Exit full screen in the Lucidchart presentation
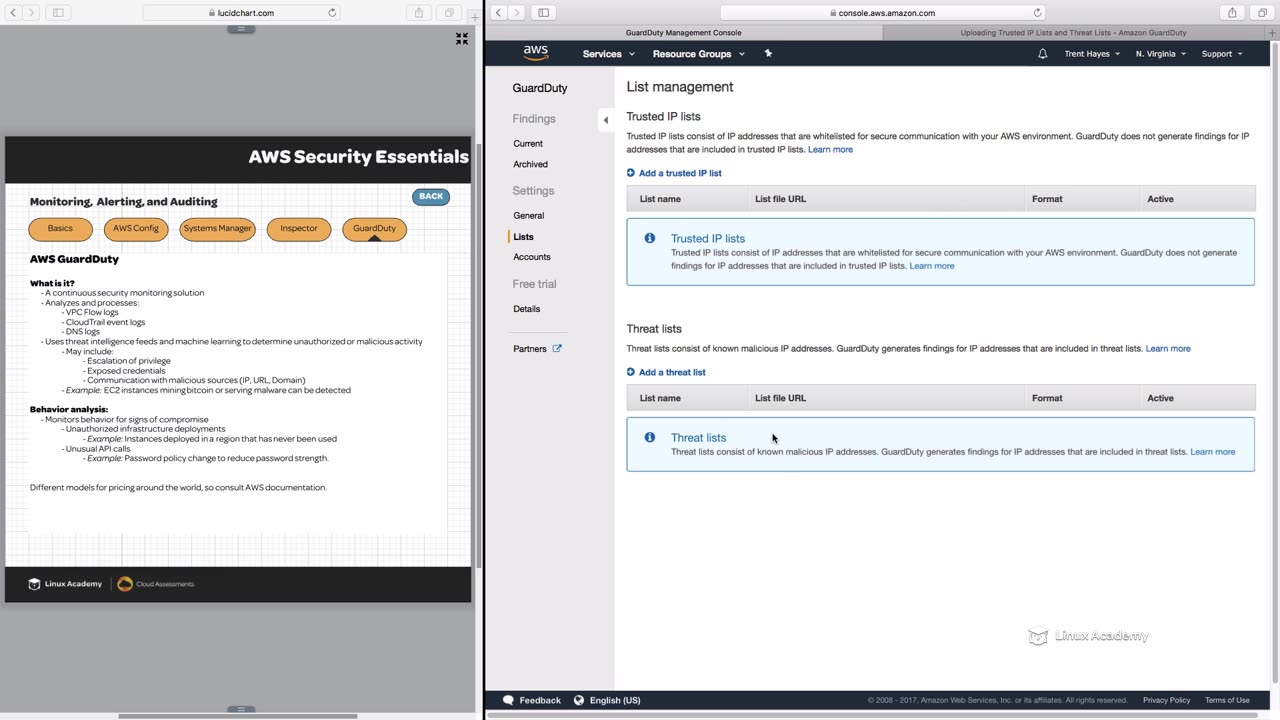 (x=462, y=38)
